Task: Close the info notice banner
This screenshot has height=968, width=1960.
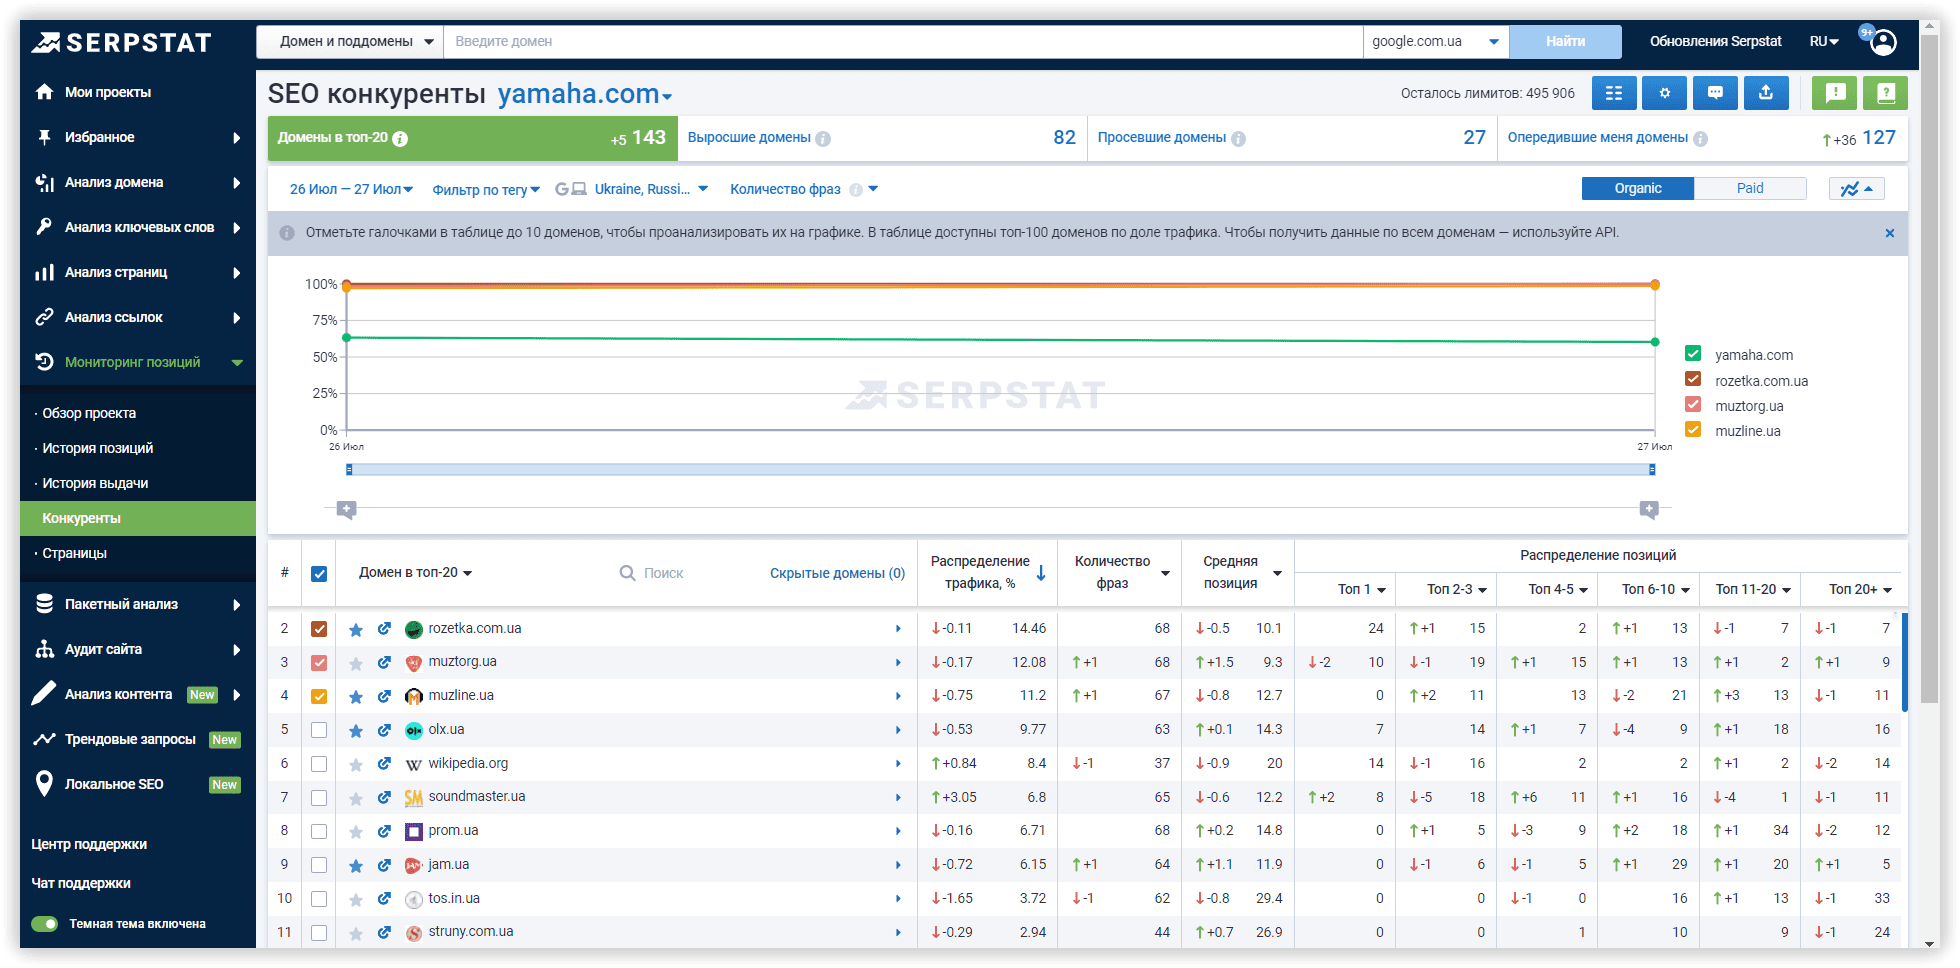Action: pos(1889,233)
